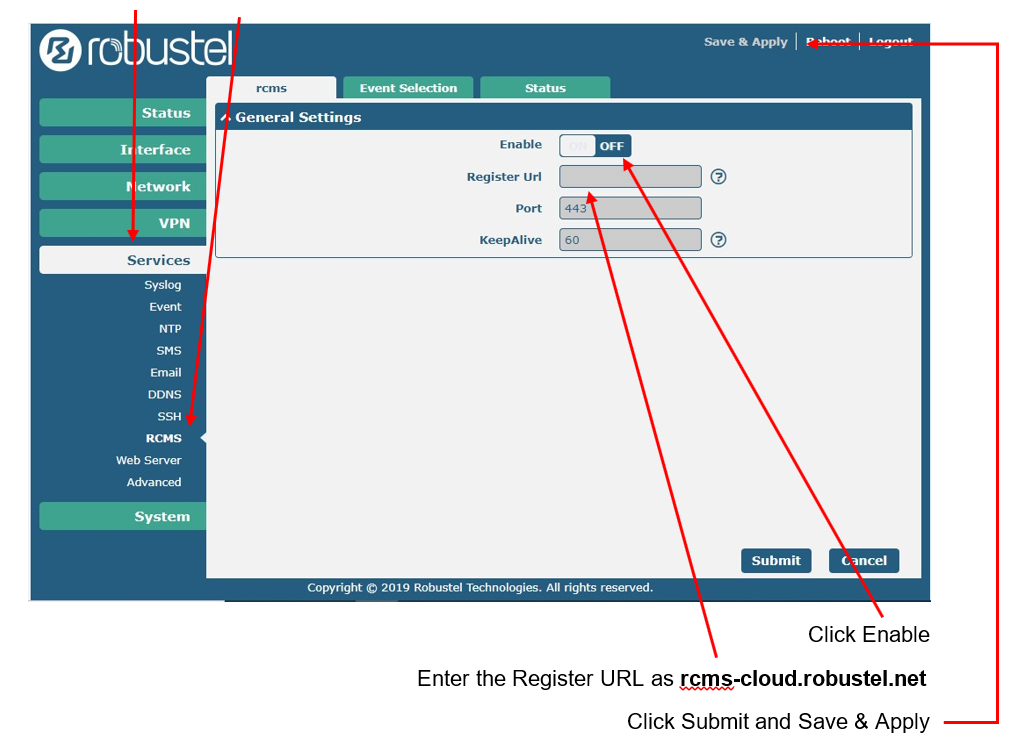1020x744 pixels.
Task: Focus the KeepAlive field showing 60
Action: point(630,239)
